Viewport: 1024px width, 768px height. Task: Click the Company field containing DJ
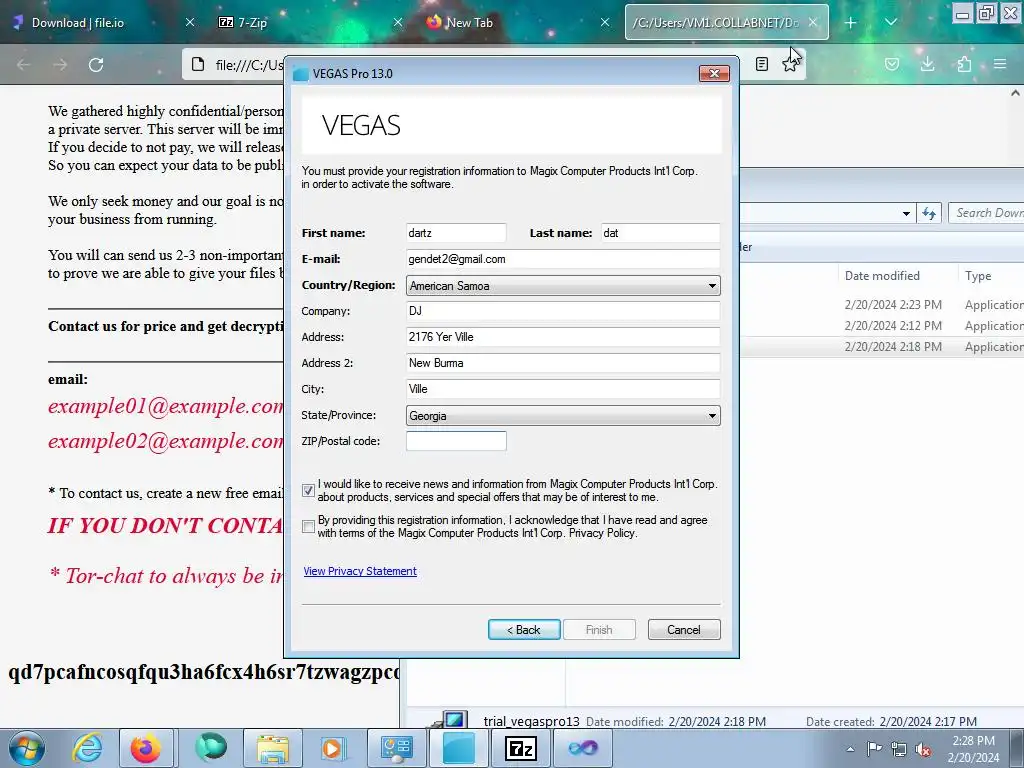(563, 311)
